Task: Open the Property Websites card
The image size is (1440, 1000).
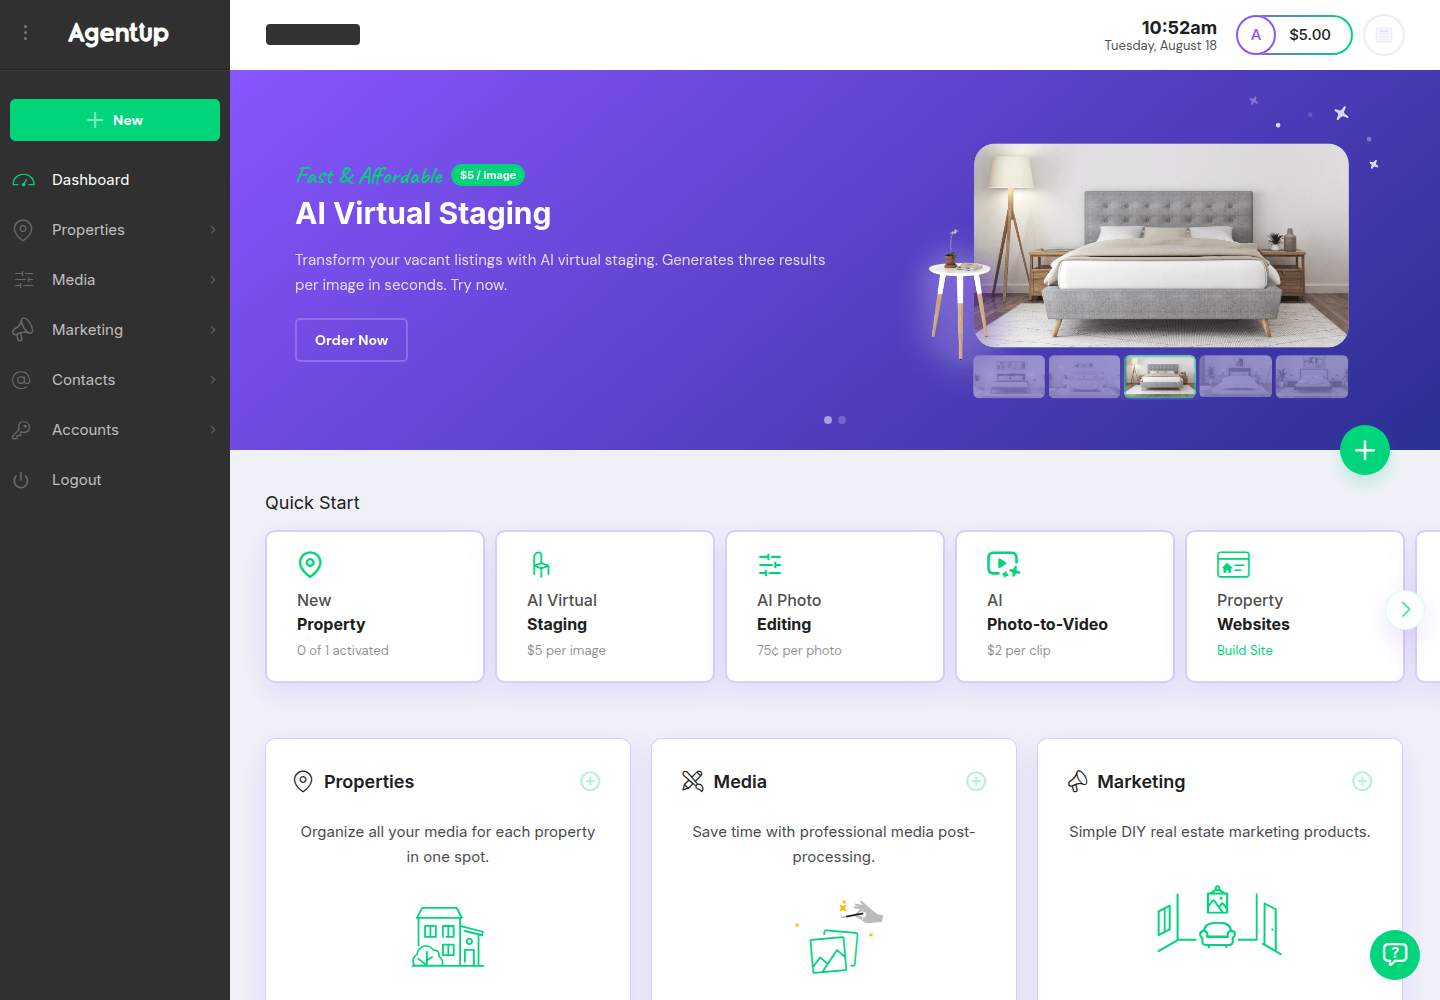Action: (1295, 606)
